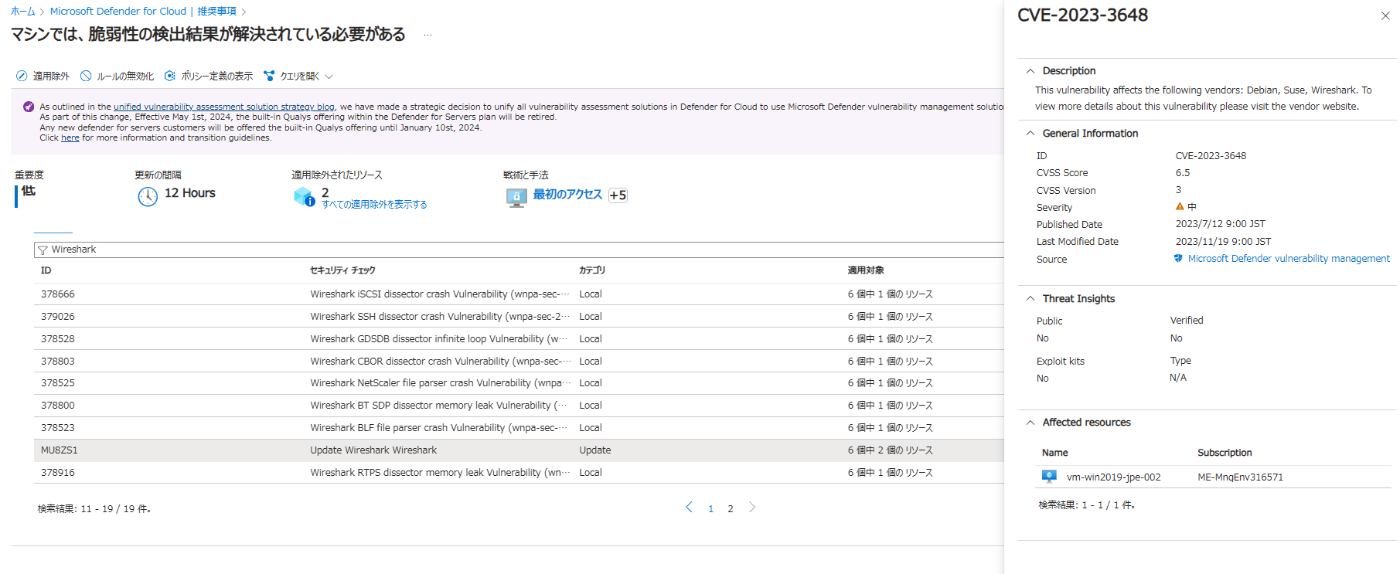Sort by カテゴリ column header

coord(592,271)
